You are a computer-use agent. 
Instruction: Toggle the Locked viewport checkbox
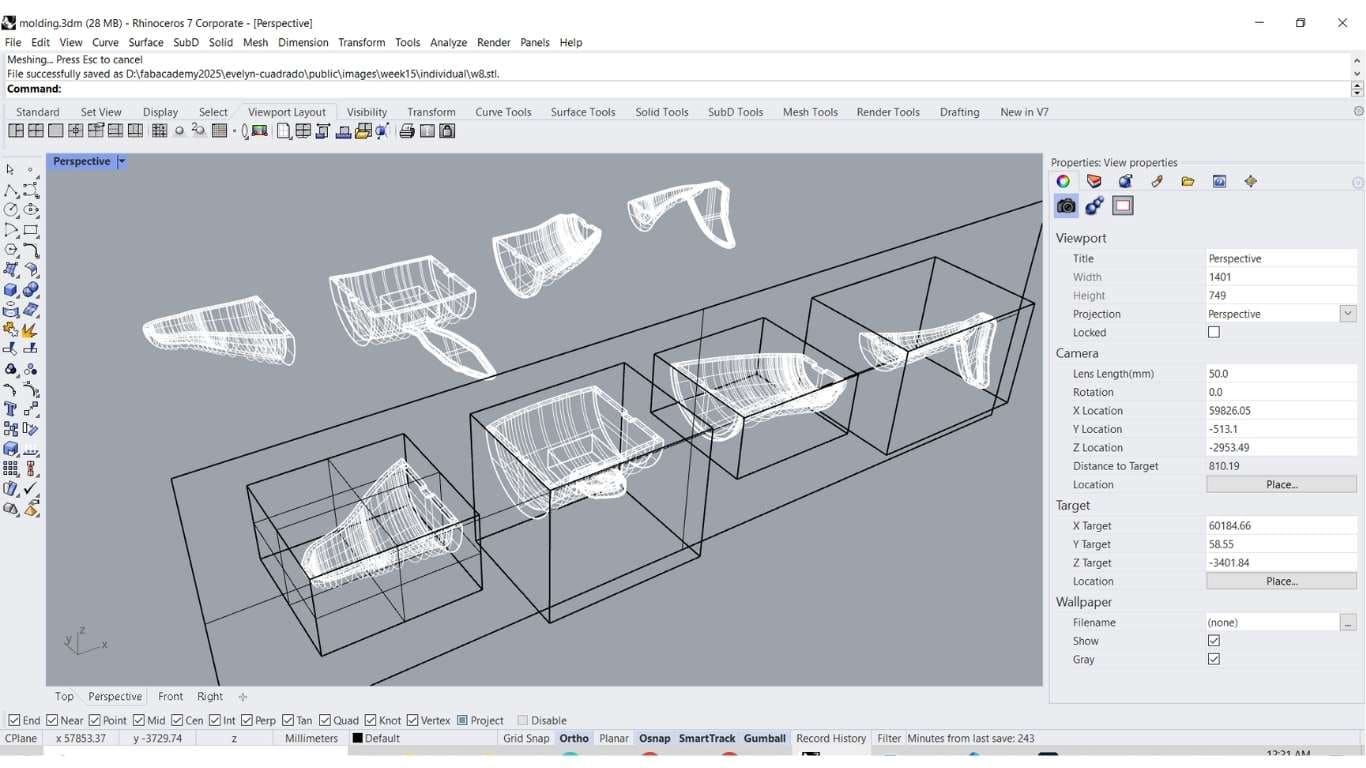coord(1214,332)
